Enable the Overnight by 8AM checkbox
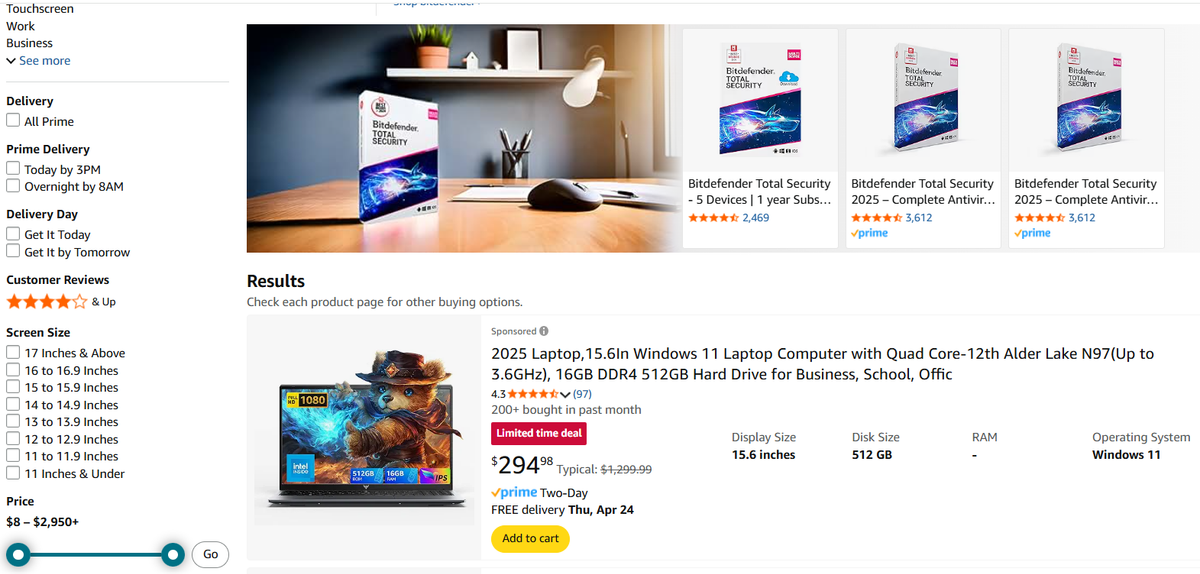The width and height of the screenshot is (1200, 574). tap(13, 185)
